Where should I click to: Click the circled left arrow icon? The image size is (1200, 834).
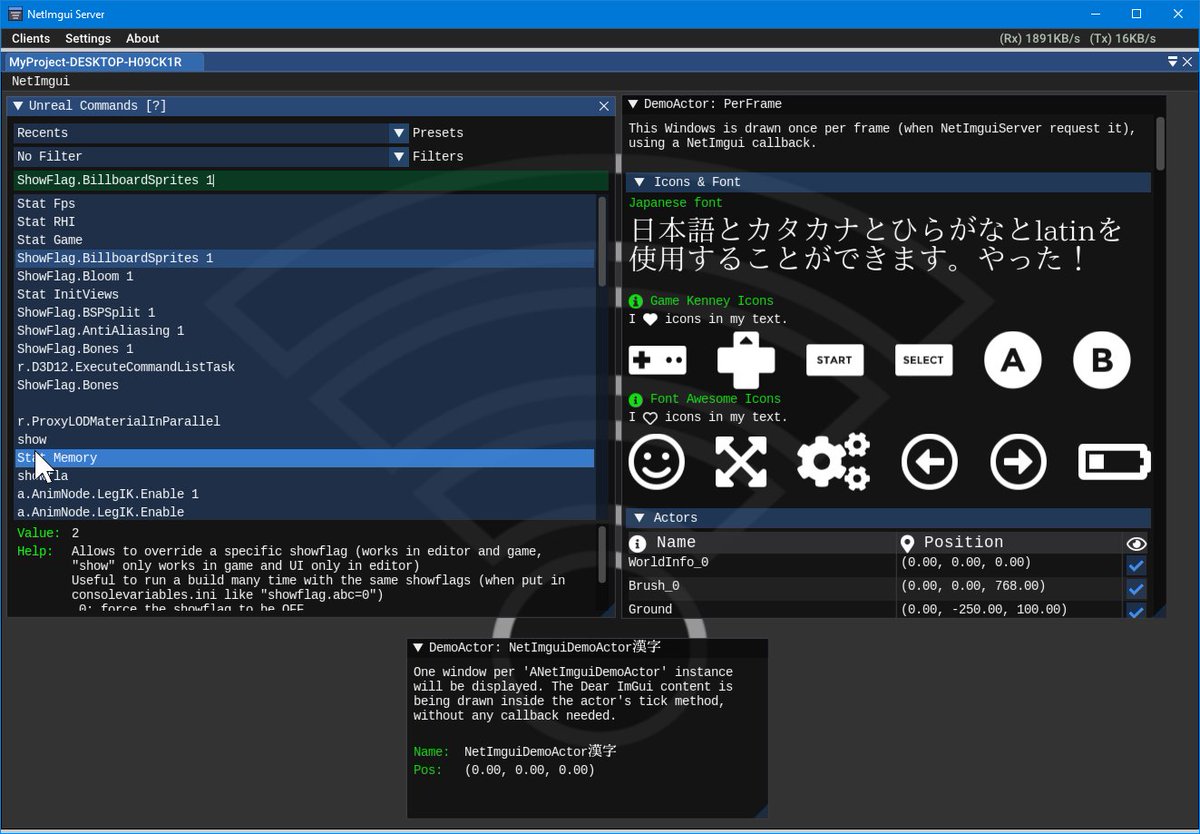click(929, 463)
